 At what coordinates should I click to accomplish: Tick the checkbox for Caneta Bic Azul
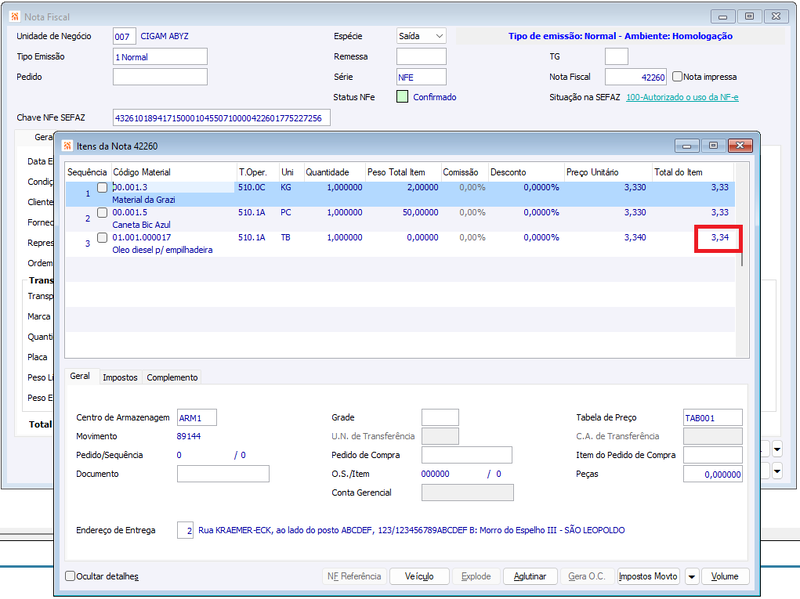click(x=102, y=212)
